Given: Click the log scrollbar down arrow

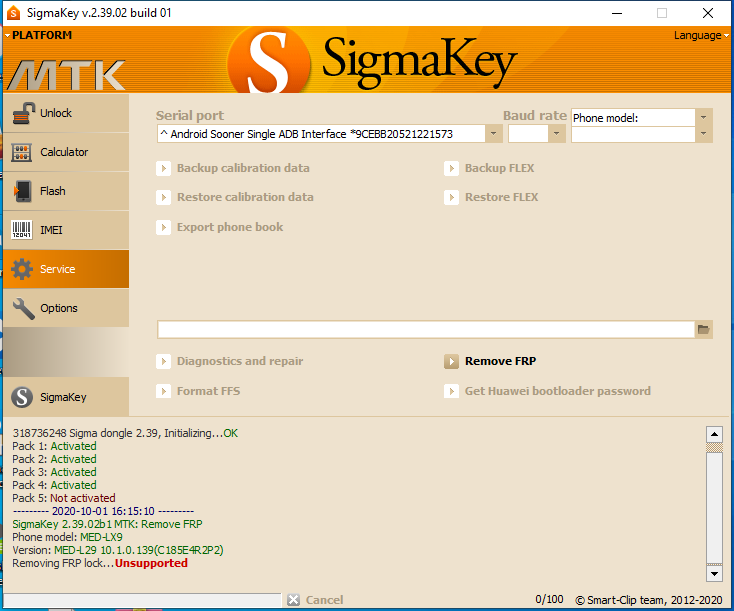Looking at the screenshot, I should point(714,574).
